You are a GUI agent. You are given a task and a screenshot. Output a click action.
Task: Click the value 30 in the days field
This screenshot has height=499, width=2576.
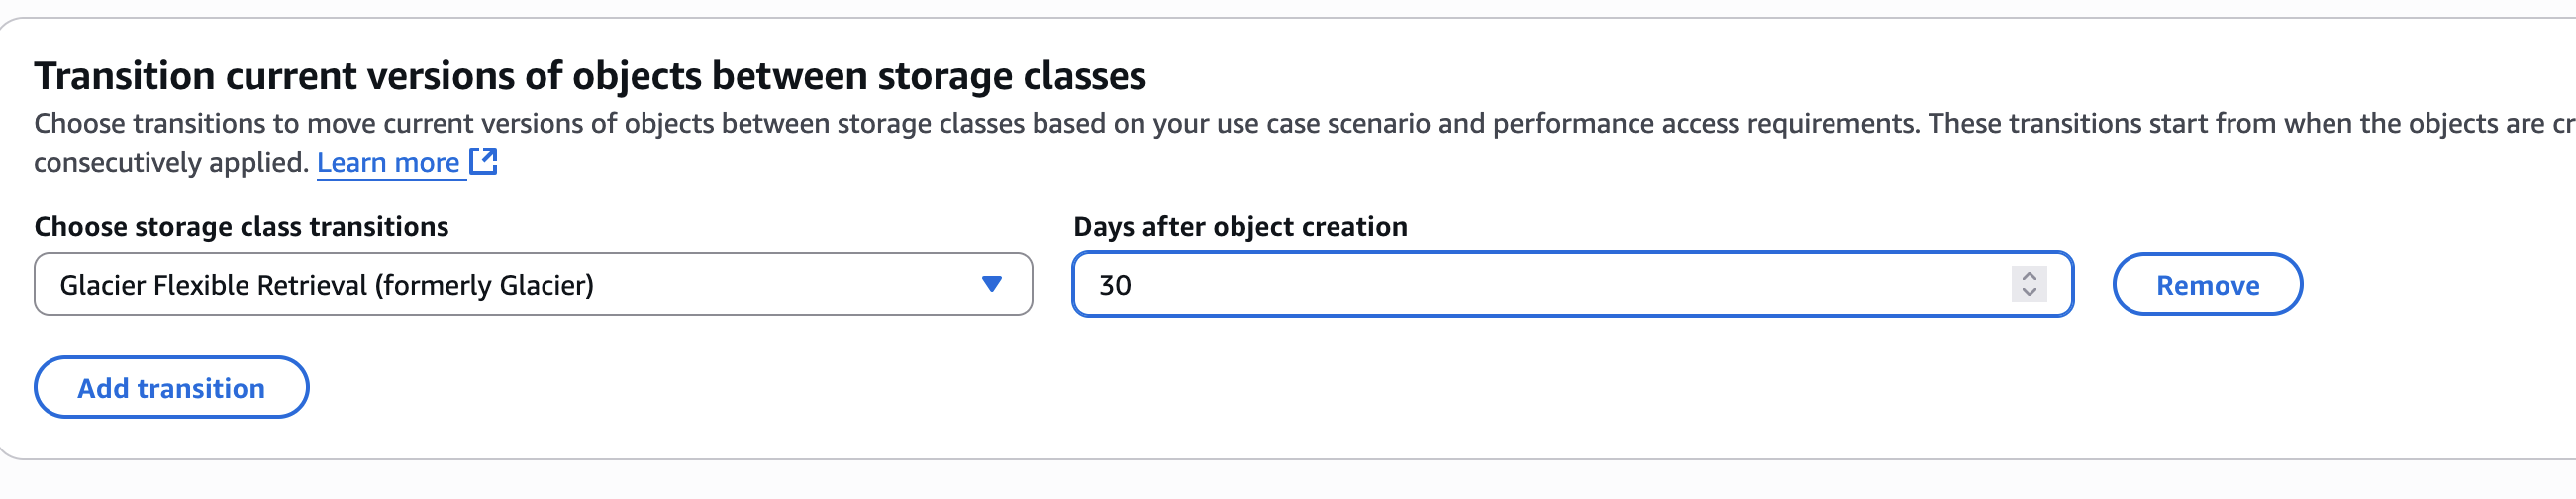[1115, 286]
